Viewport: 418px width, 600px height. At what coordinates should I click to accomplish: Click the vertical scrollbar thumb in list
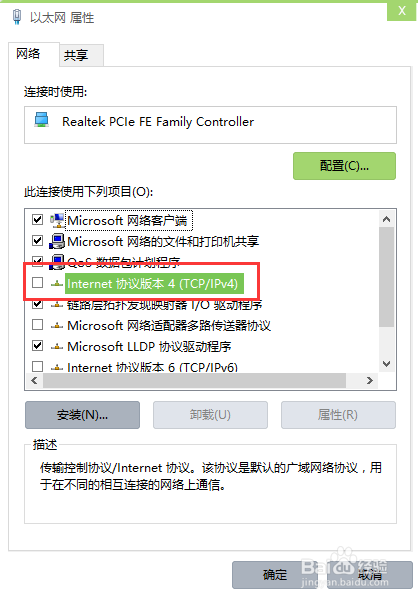(x=387, y=277)
